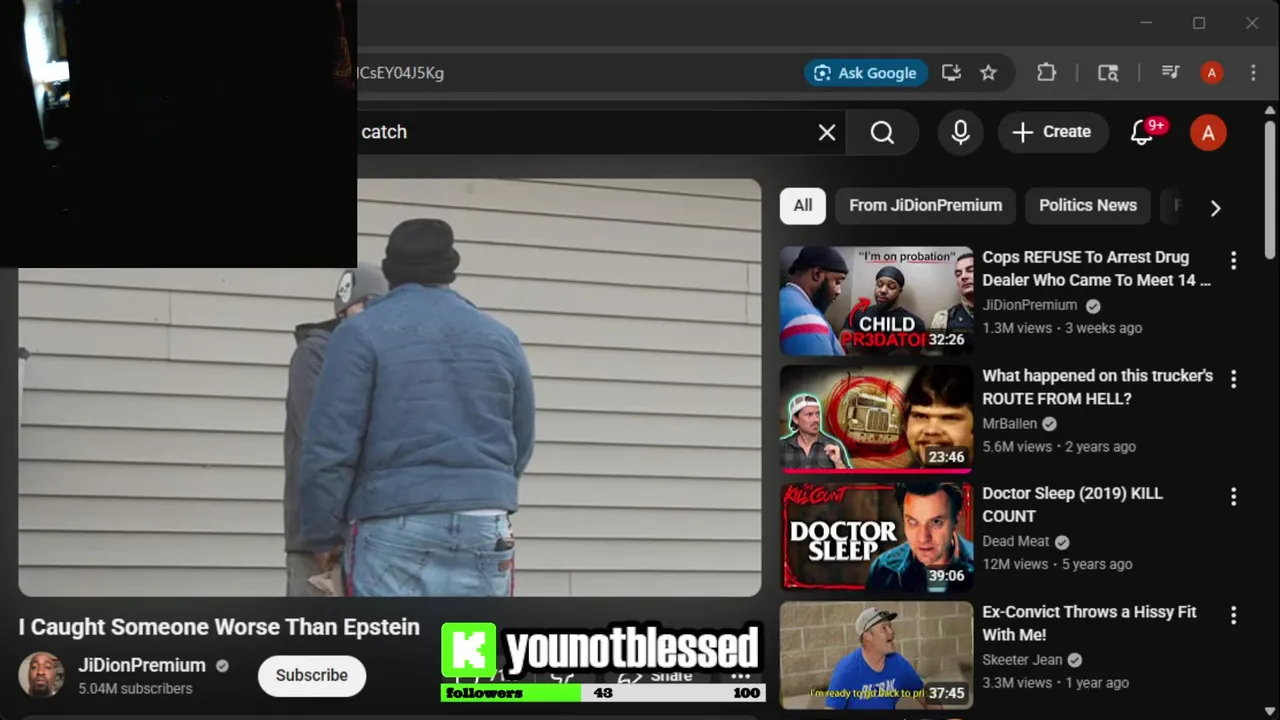The height and width of the screenshot is (720, 1280).
Task: Open browser Extensions puzzle icon
Action: (x=1046, y=73)
